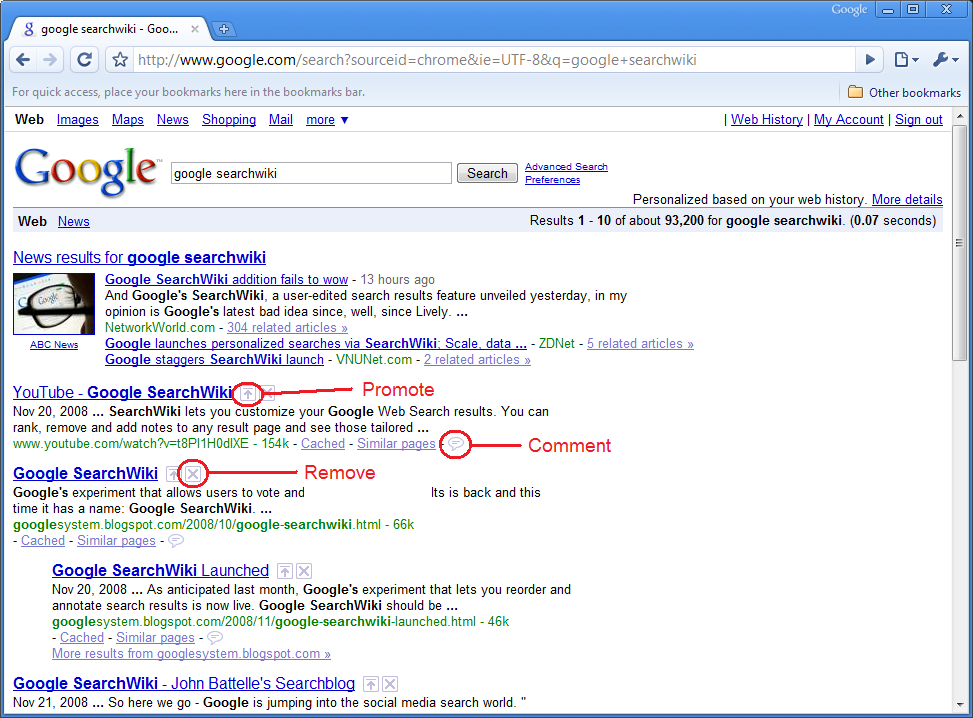The image size is (973, 718).
Task: Open Mail in the top navigation
Action: click(280, 120)
